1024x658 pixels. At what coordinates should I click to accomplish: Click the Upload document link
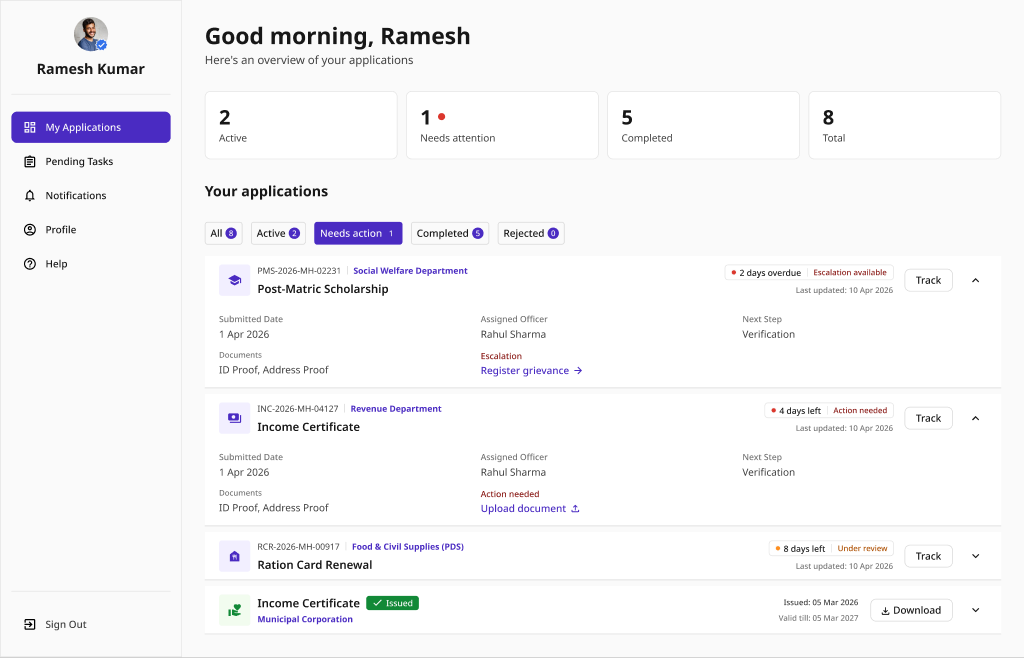tap(530, 509)
